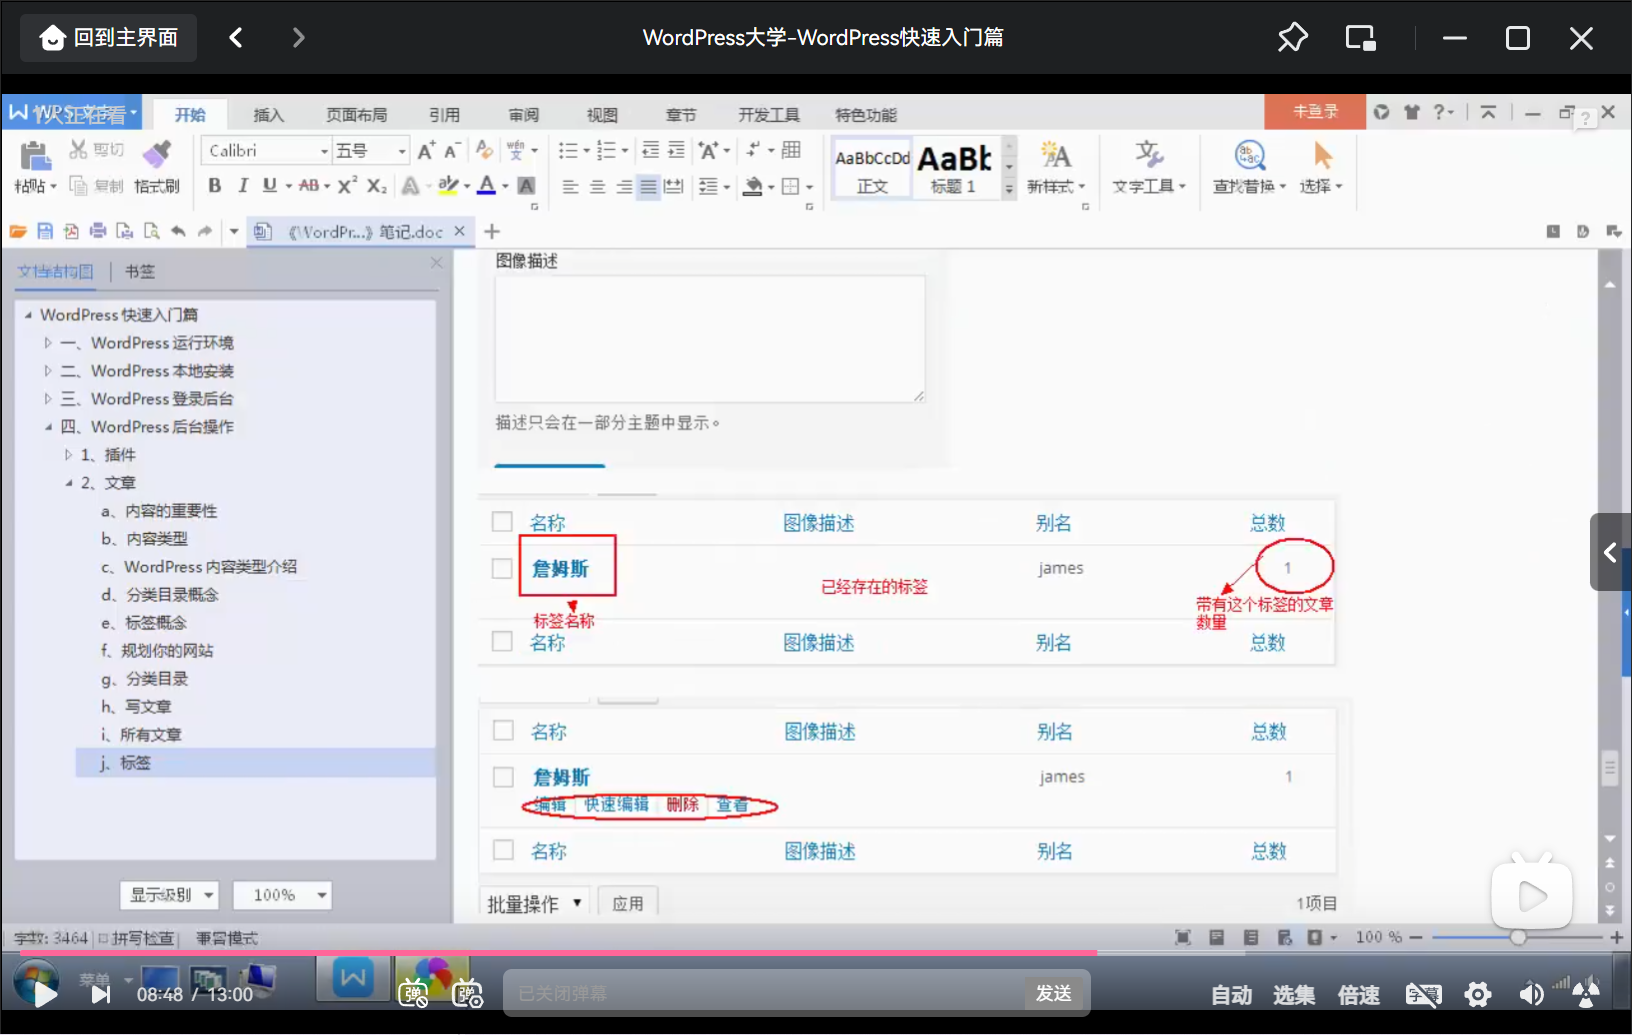
Task: Click the underline font color A swatch
Action: point(486,186)
